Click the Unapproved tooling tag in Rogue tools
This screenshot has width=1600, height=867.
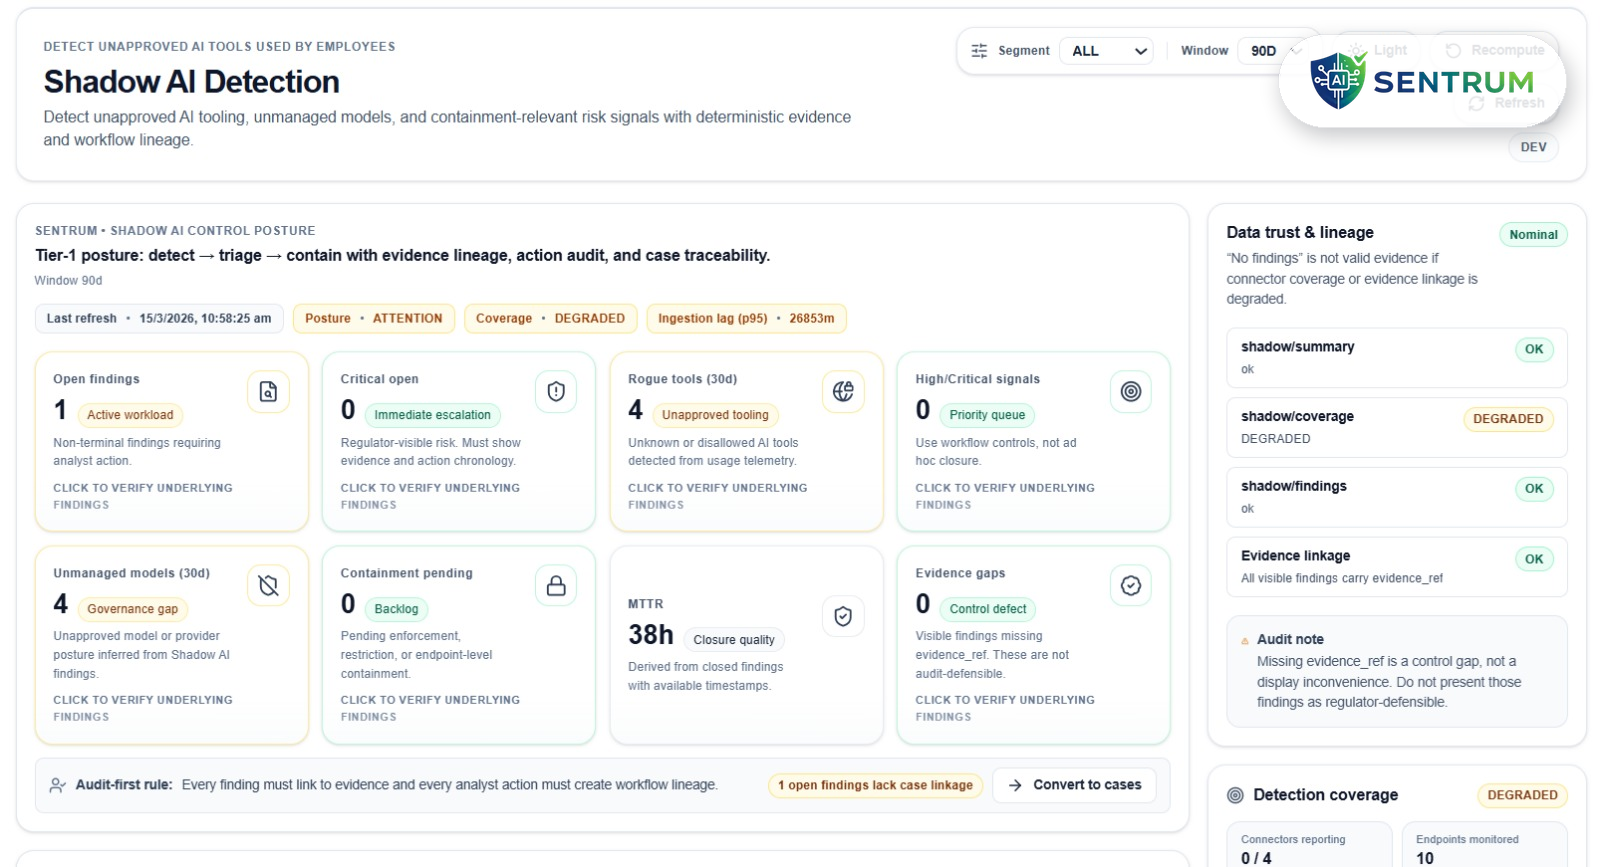pyautogui.click(x=715, y=415)
